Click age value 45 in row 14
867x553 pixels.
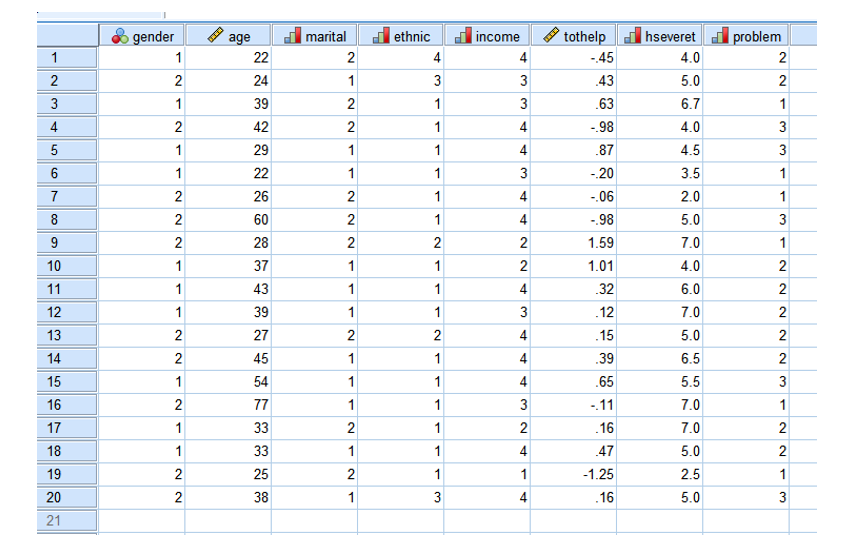pyautogui.click(x=261, y=358)
